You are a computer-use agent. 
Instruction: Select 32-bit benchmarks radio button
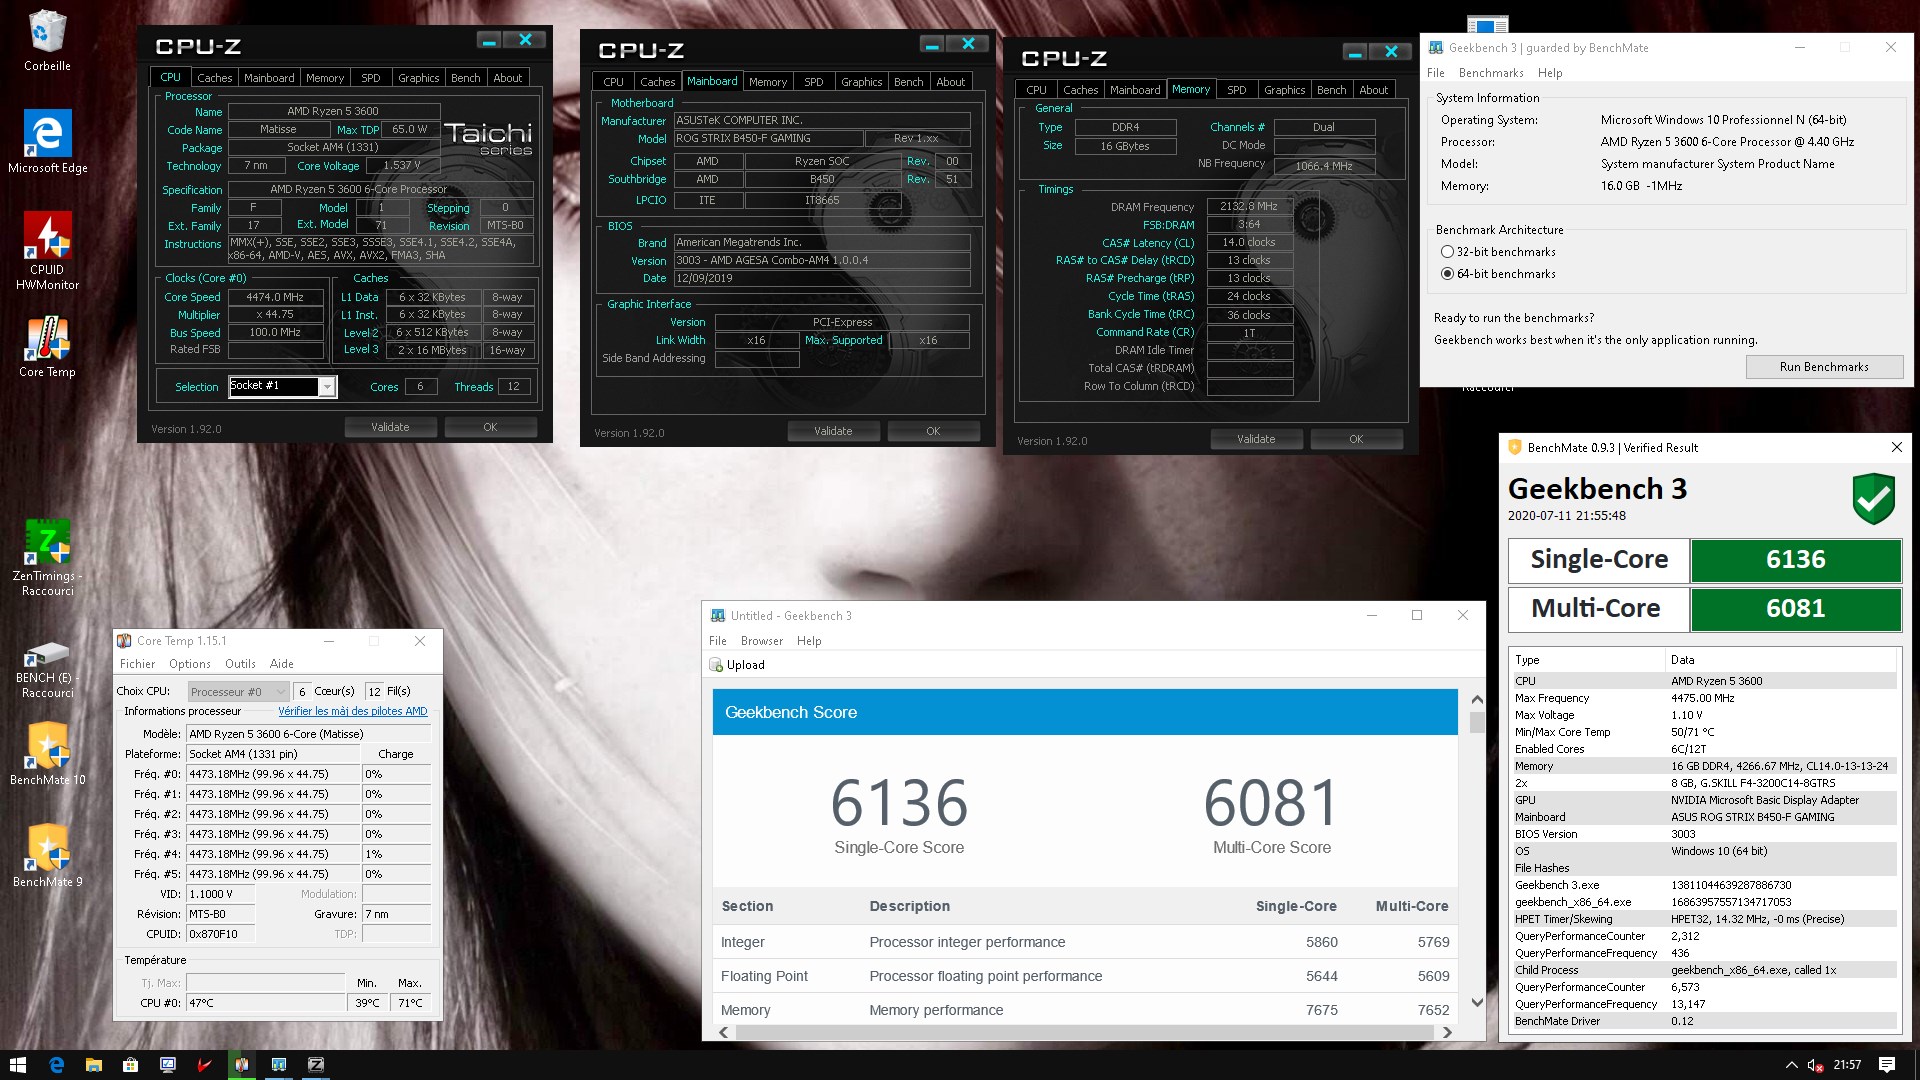point(1447,252)
